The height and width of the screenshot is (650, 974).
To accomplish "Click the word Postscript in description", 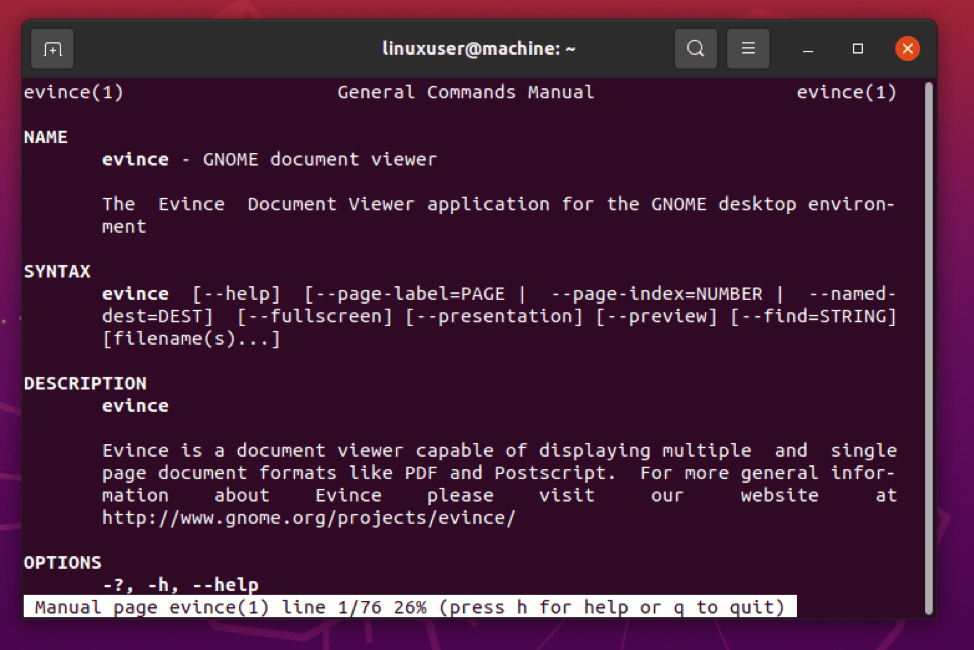I will (x=550, y=474).
